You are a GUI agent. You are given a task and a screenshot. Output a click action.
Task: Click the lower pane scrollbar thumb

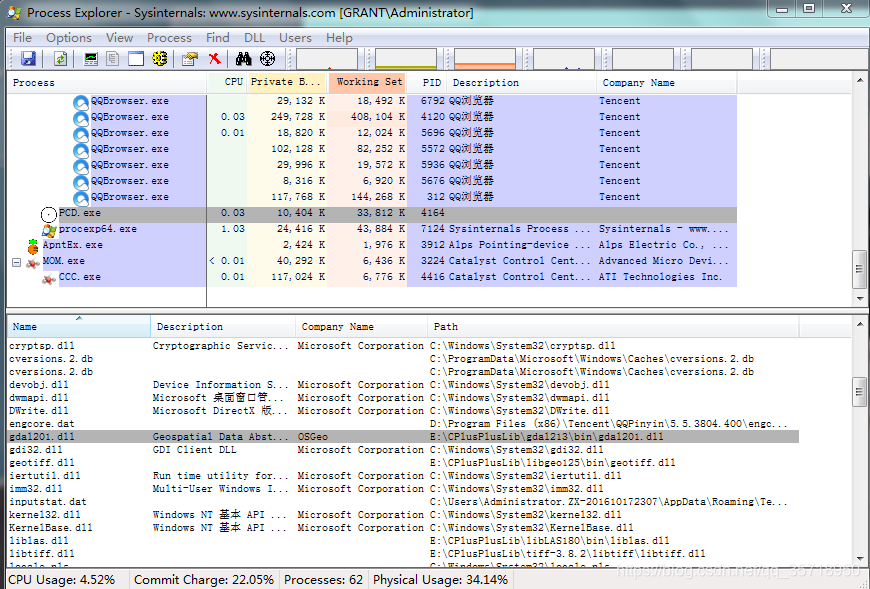[x=859, y=392]
